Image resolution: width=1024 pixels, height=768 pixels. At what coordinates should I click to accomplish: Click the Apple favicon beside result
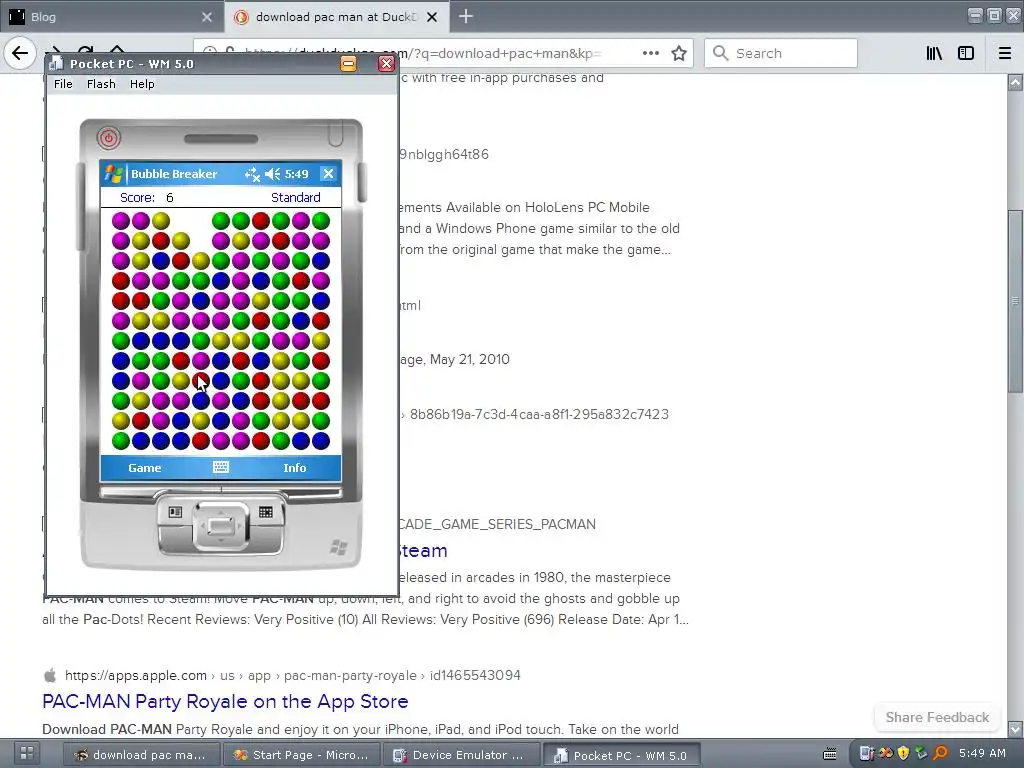(x=50, y=675)
